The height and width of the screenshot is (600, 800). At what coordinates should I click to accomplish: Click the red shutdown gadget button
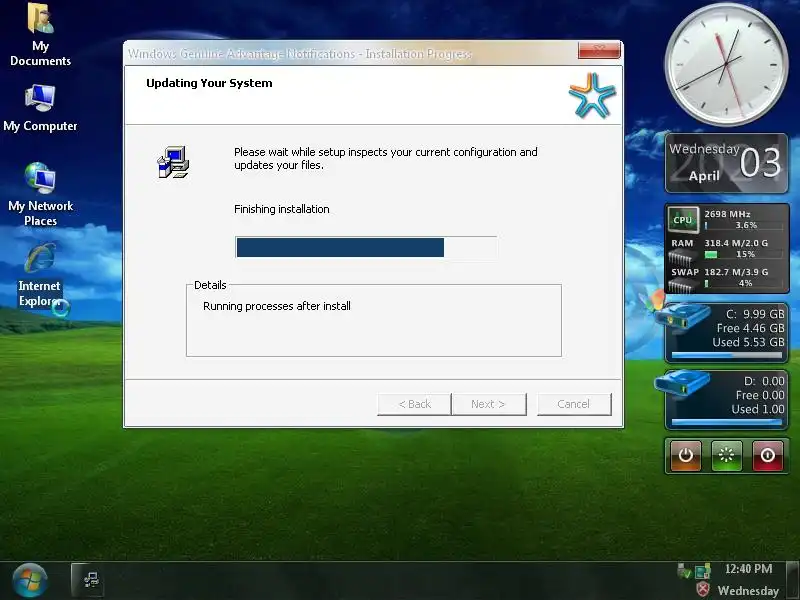pos(767,455)
